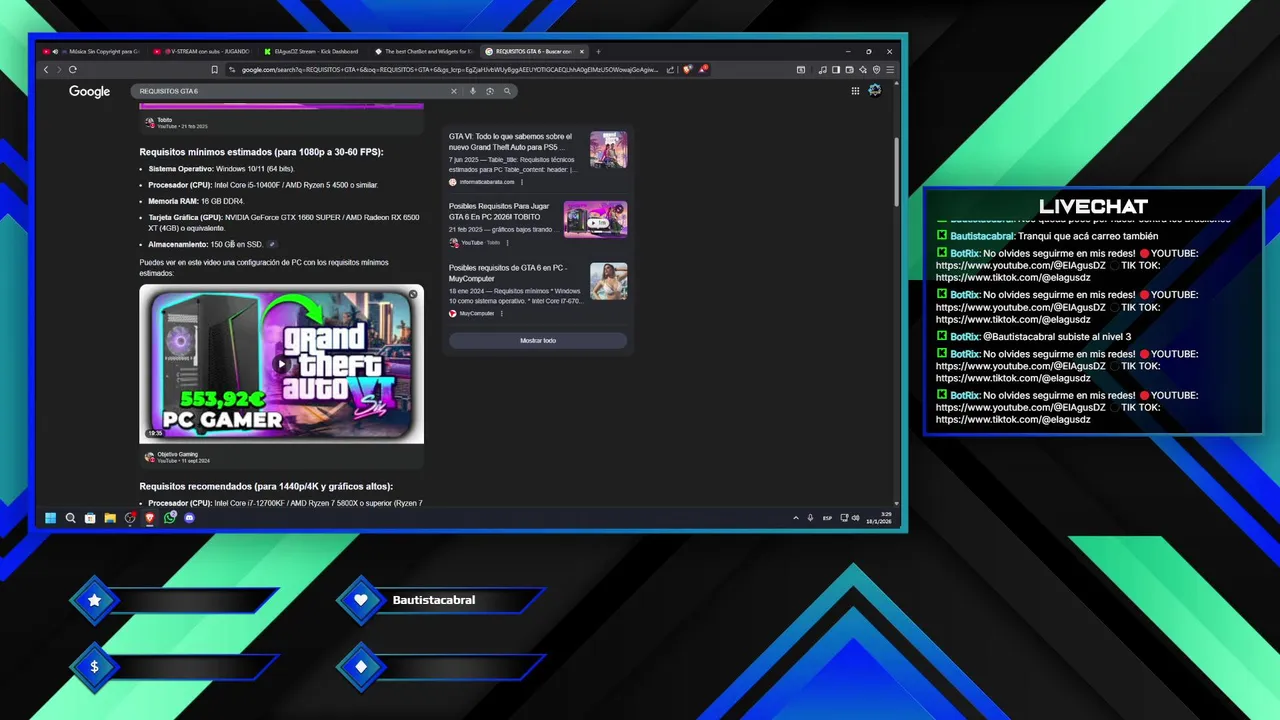Open more options for YouTube Tobito source
Image resolution: width=1280 pixels, height=720 pixels.
point(507,243)
